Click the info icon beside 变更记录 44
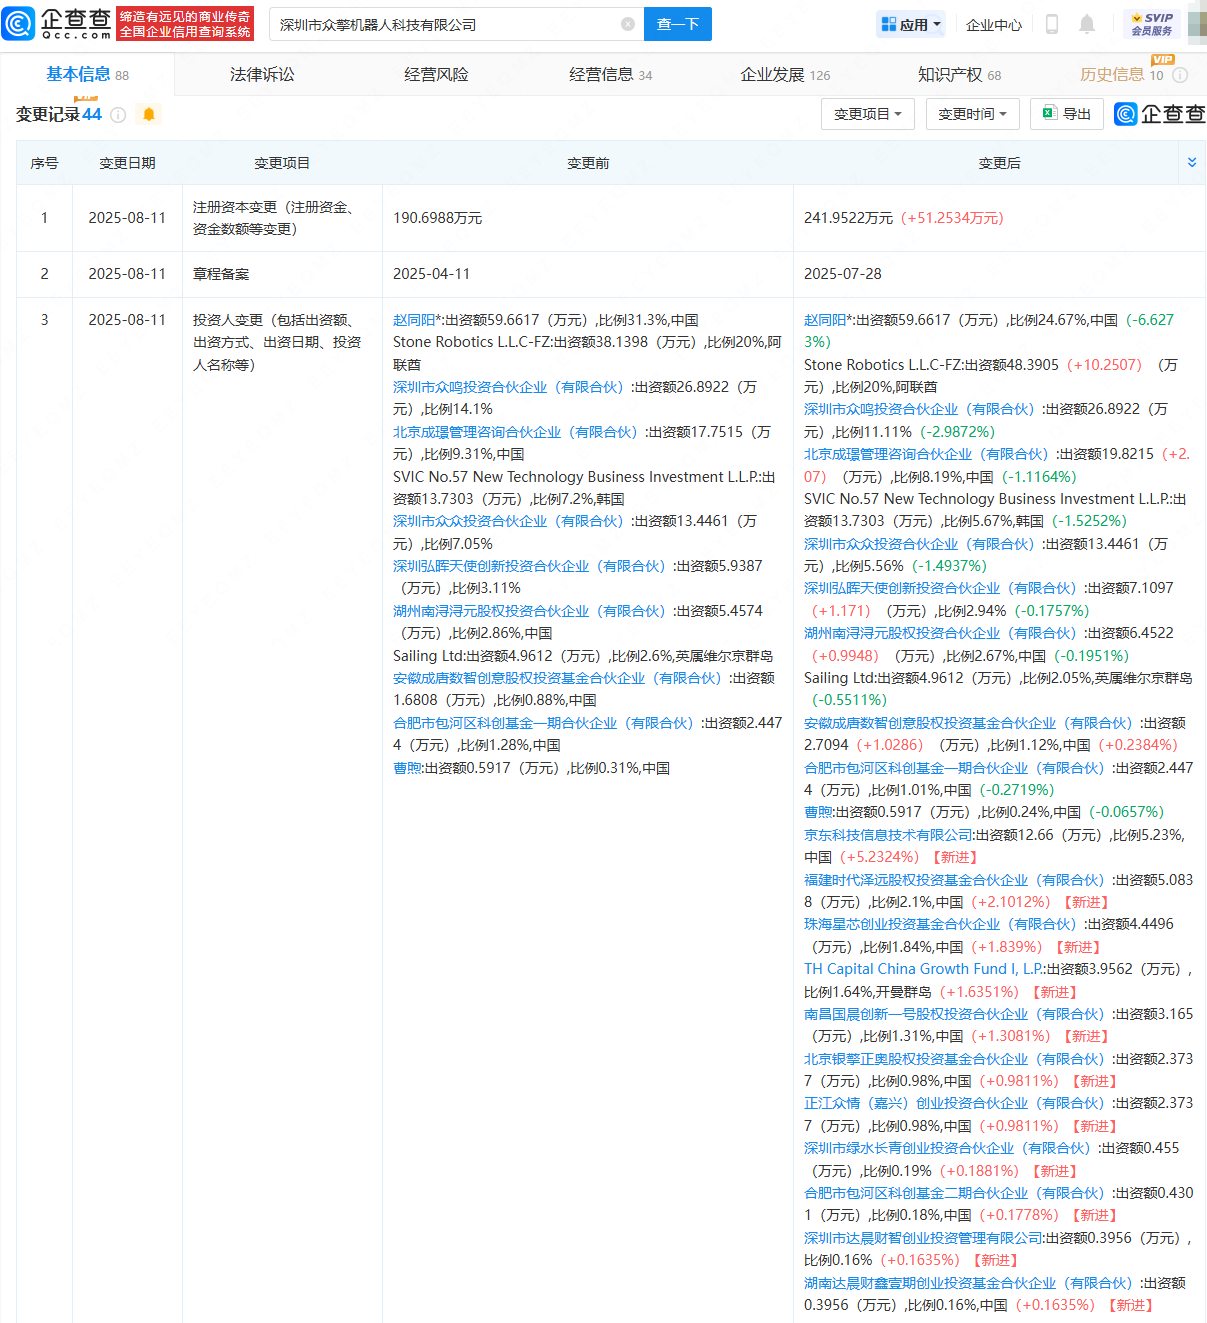The image size is (1207, 1323). pos(118,115)
